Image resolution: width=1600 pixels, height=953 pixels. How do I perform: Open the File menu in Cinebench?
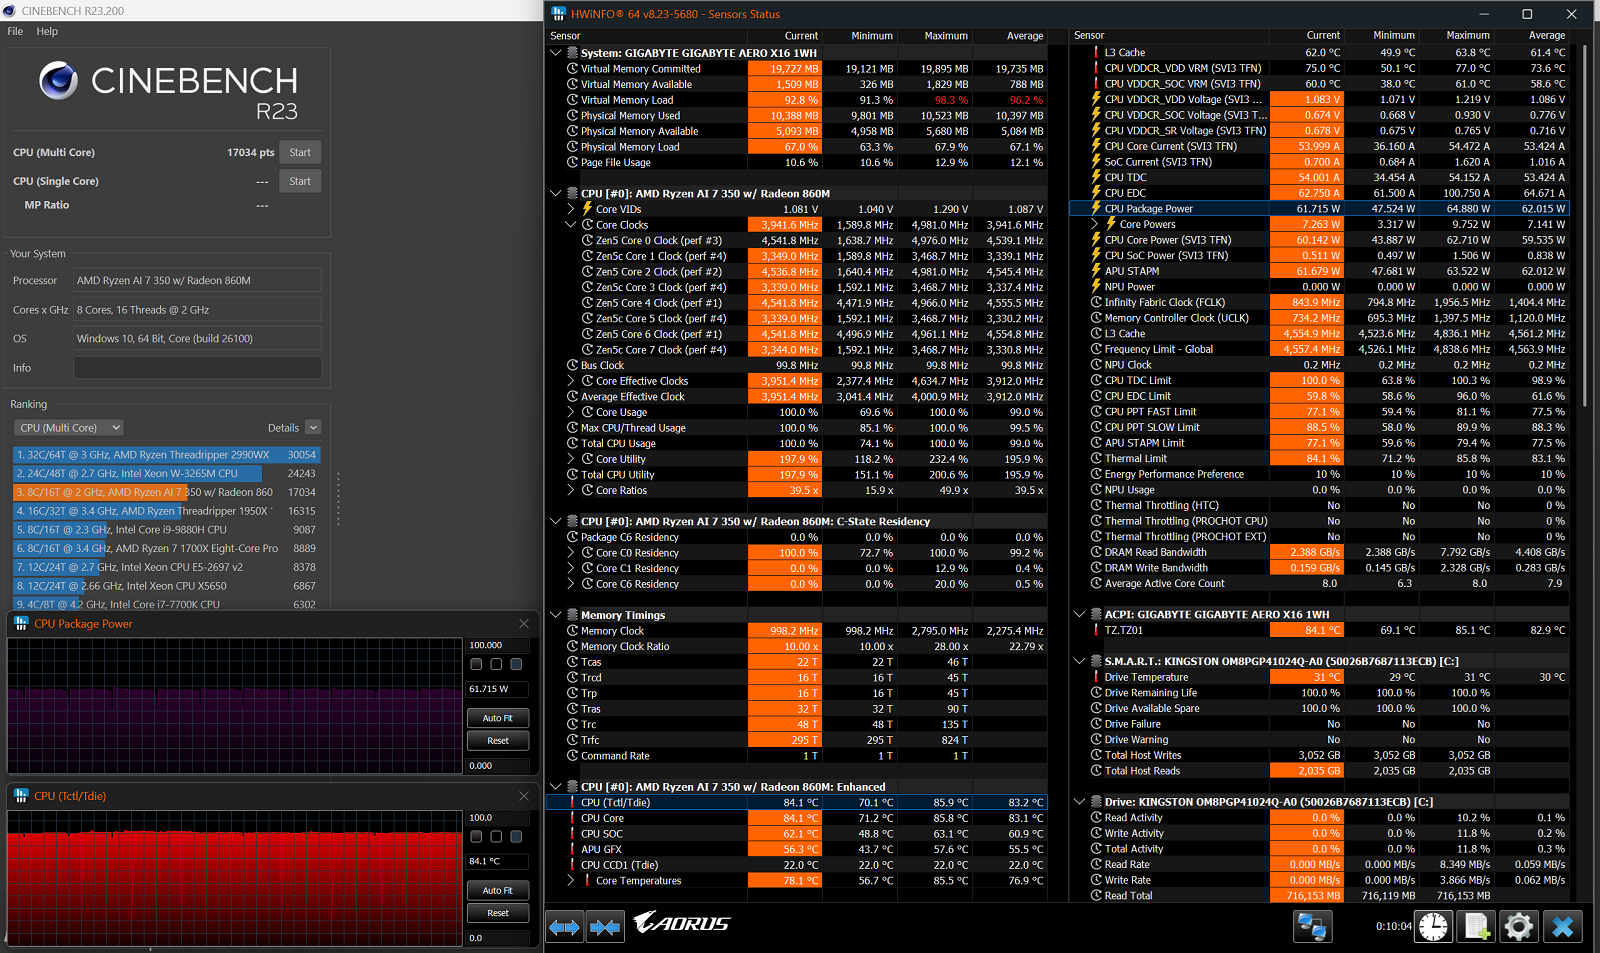pyautogui.click(x=15, y=32)
